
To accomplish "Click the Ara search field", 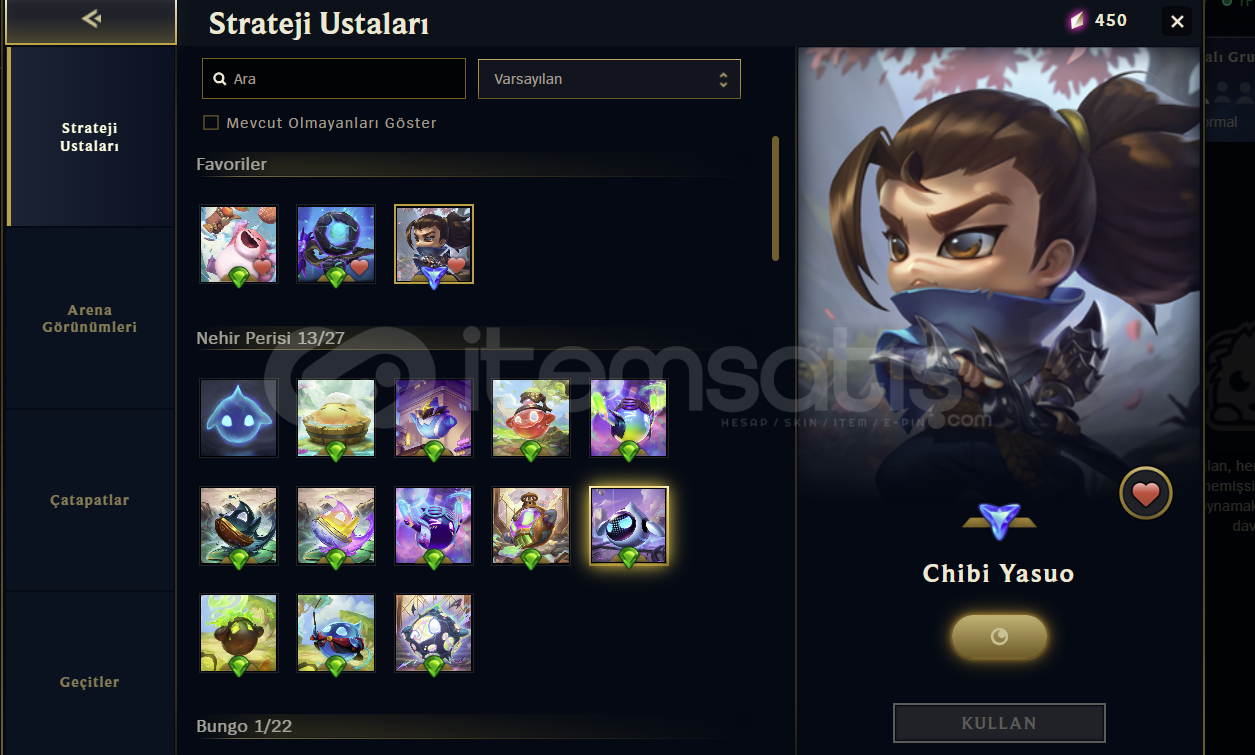I will (334, 79).
